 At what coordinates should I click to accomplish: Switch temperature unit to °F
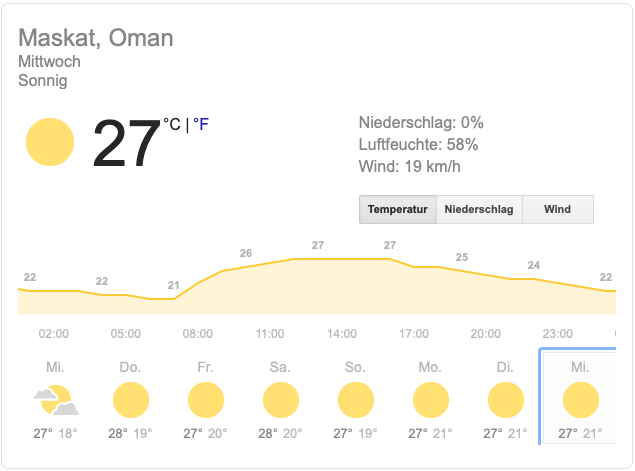[201, 124]
